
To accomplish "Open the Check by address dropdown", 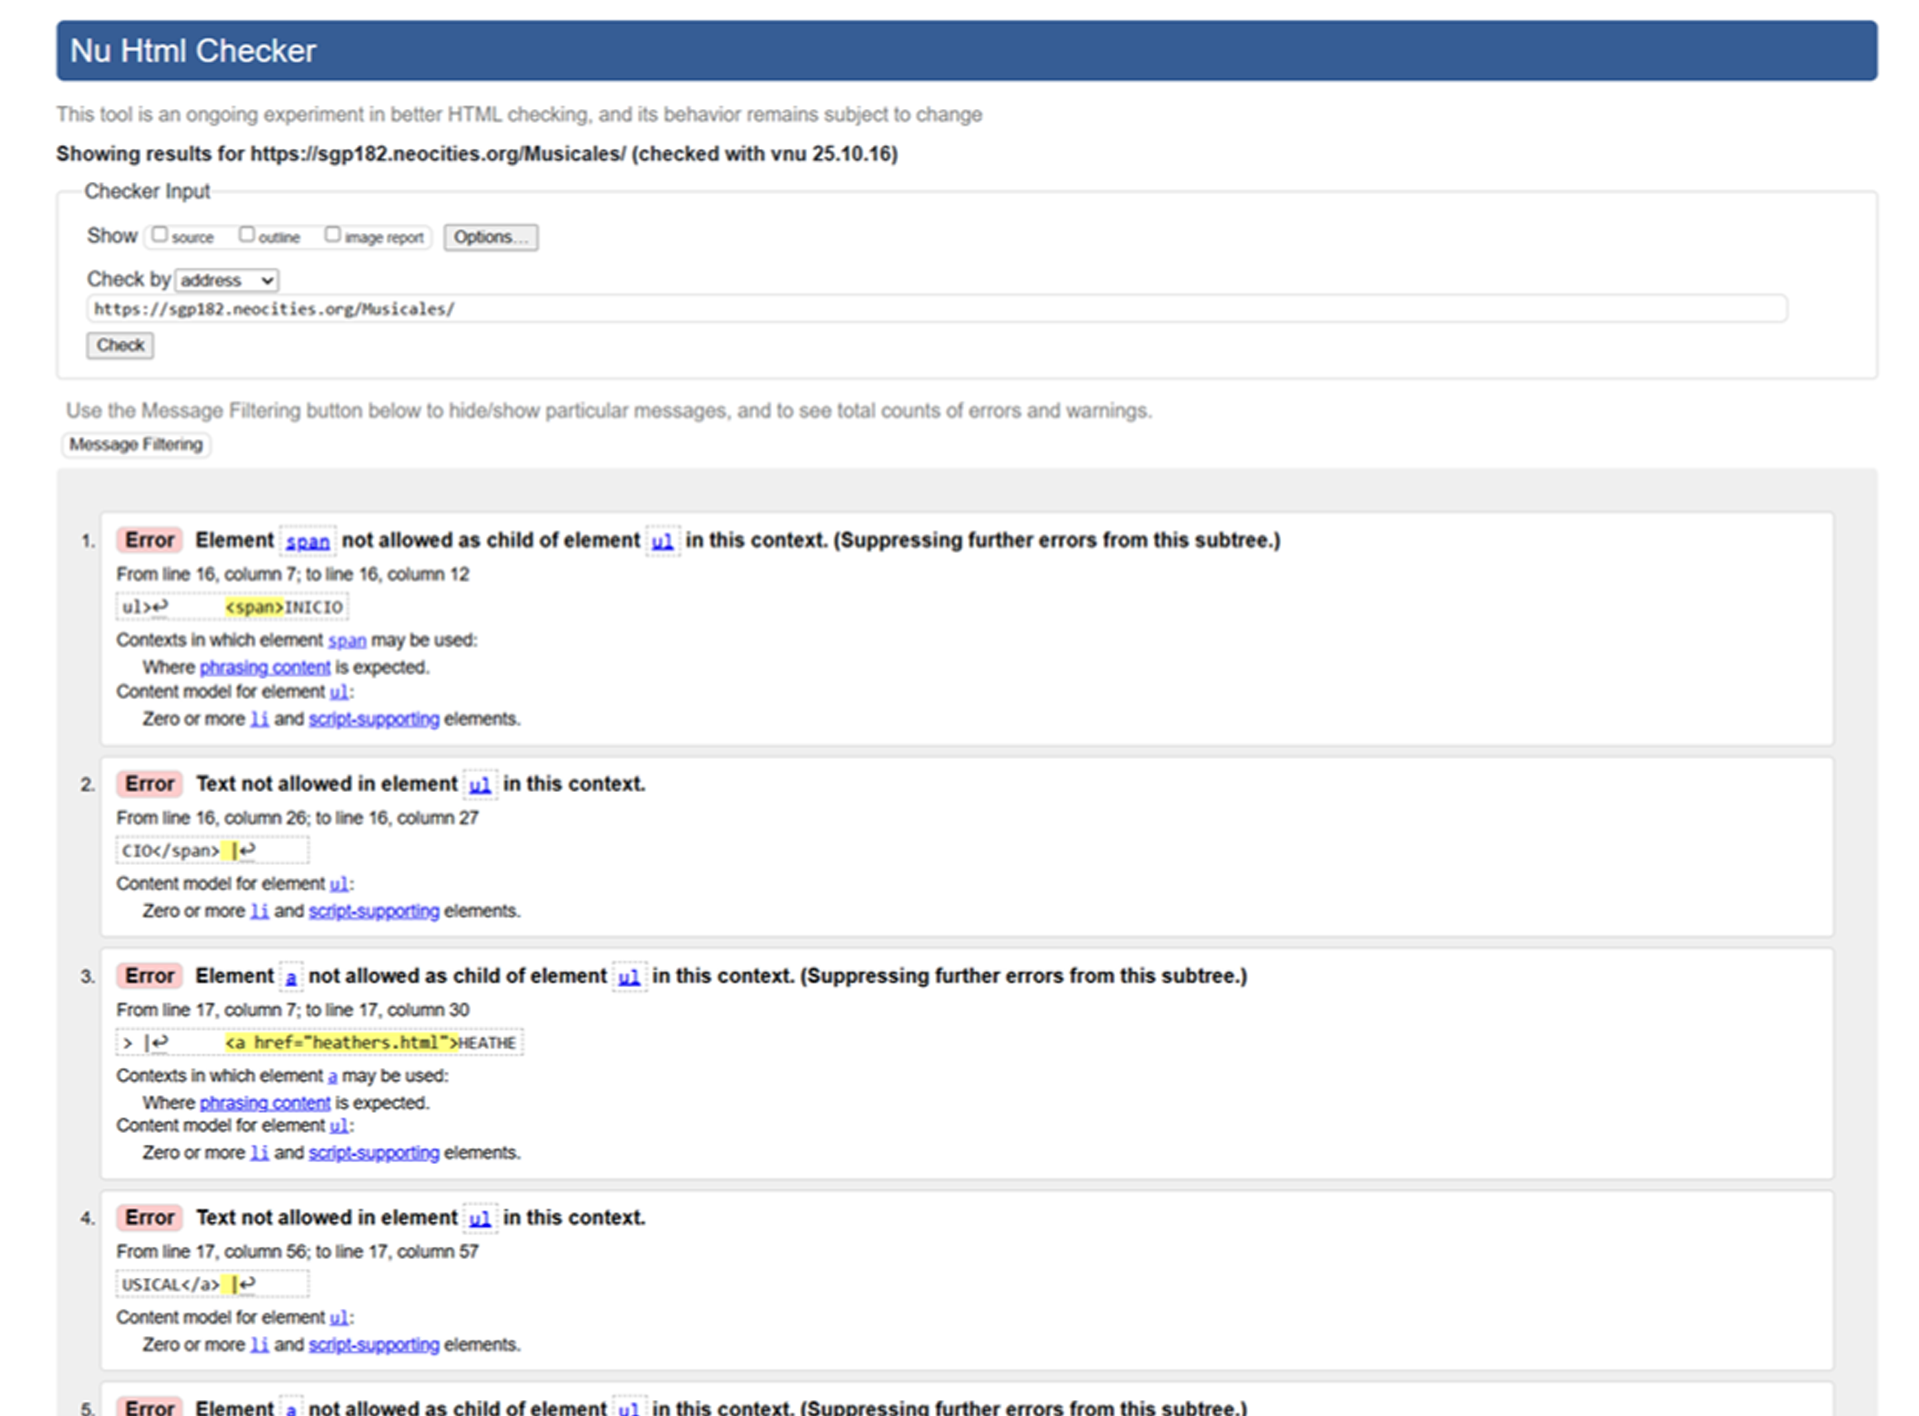I will [x=227, y=281].
